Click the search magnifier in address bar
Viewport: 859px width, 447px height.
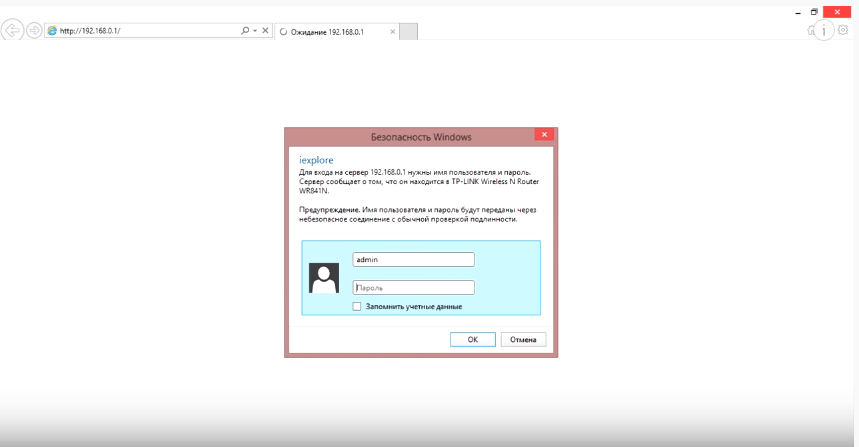click(245, 31)
